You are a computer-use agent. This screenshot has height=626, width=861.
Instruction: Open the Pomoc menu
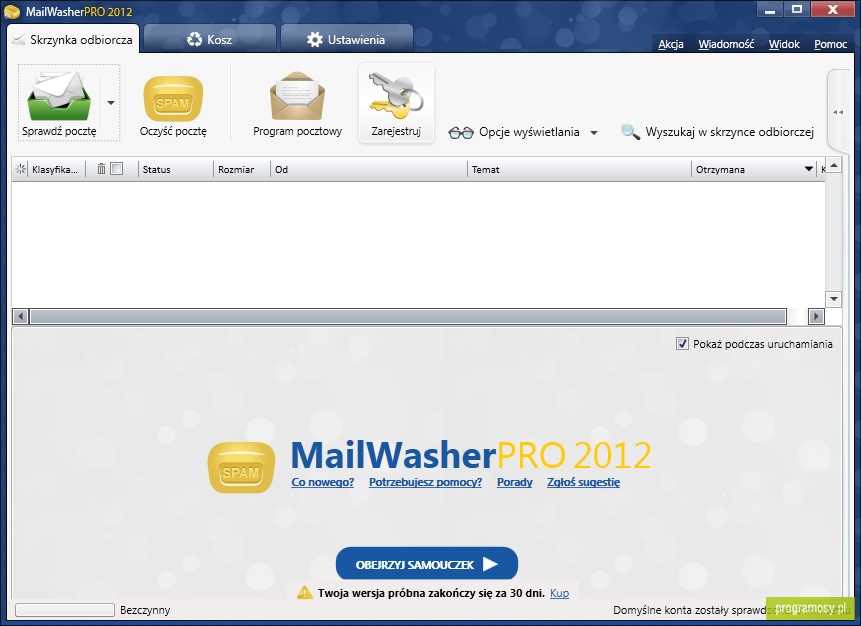pyautogui.click(x=830, y=44)
